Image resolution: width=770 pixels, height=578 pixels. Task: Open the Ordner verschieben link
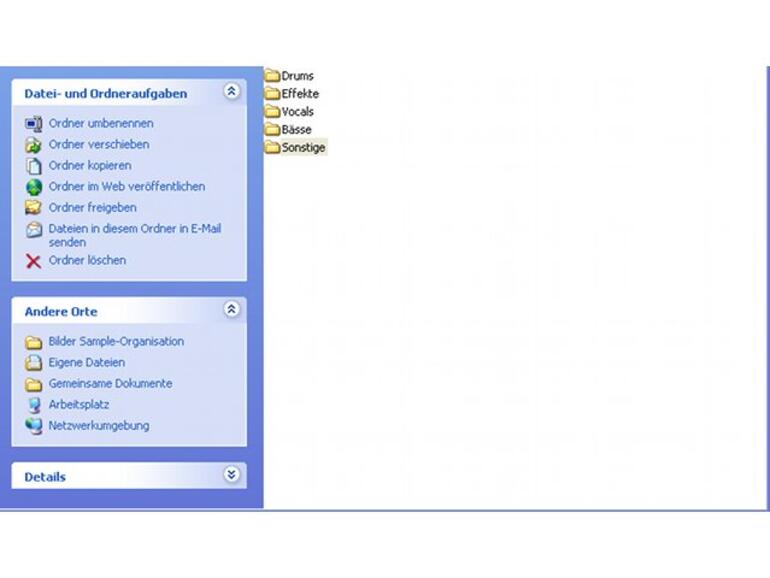point(99,144)
